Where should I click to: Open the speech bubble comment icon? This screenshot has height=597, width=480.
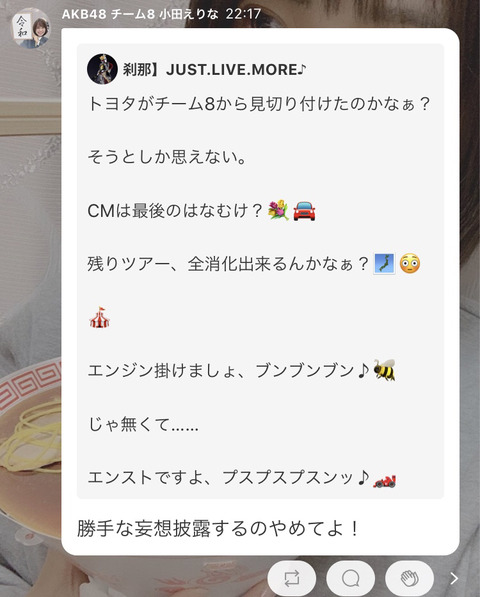[x=351, y=578]
